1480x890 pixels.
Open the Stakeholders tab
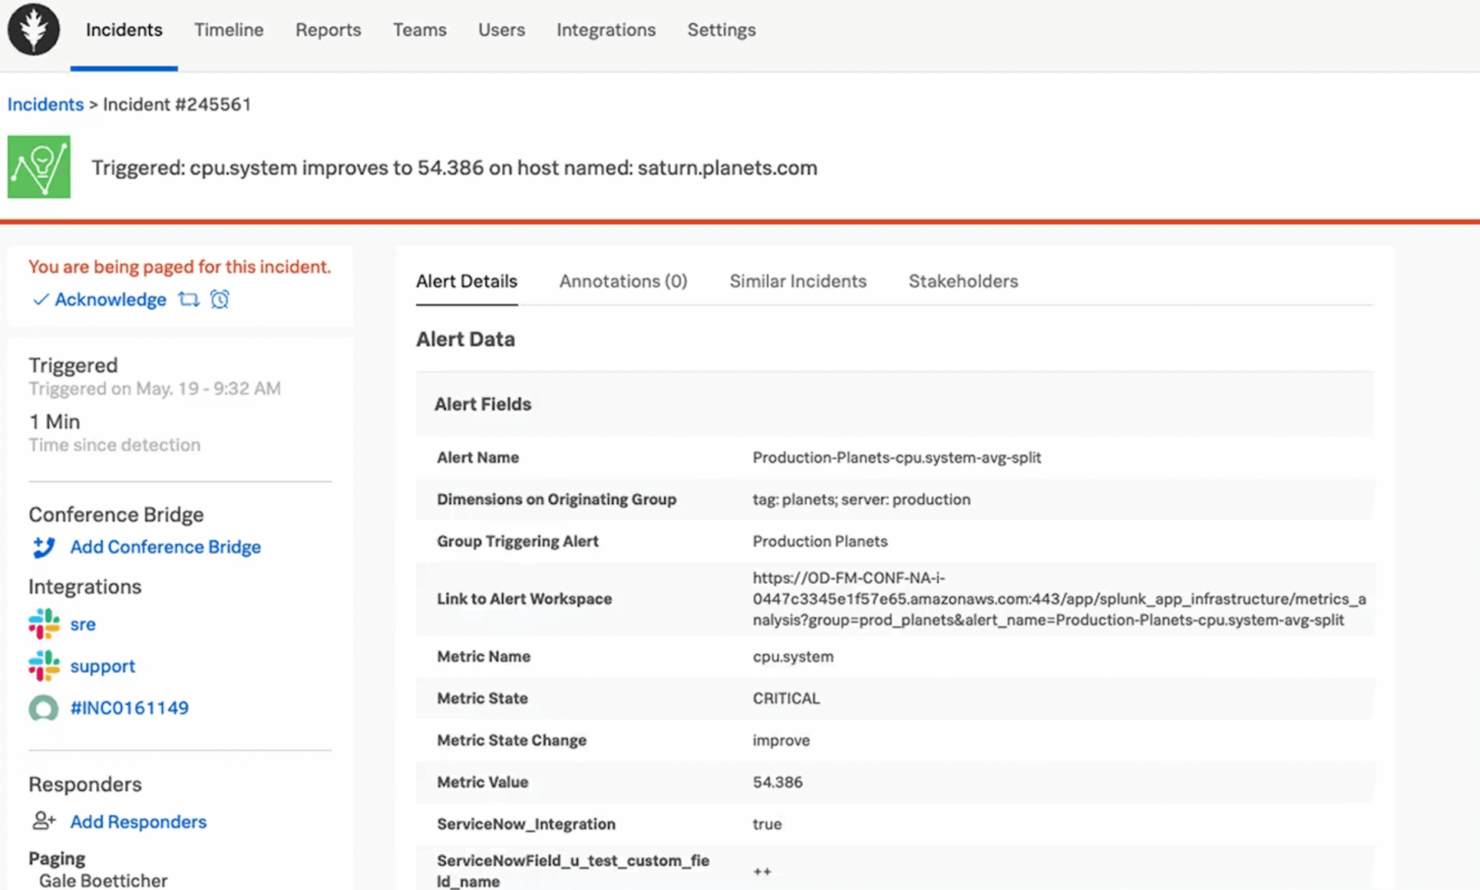pyautogui.click(x=962, y=281)
